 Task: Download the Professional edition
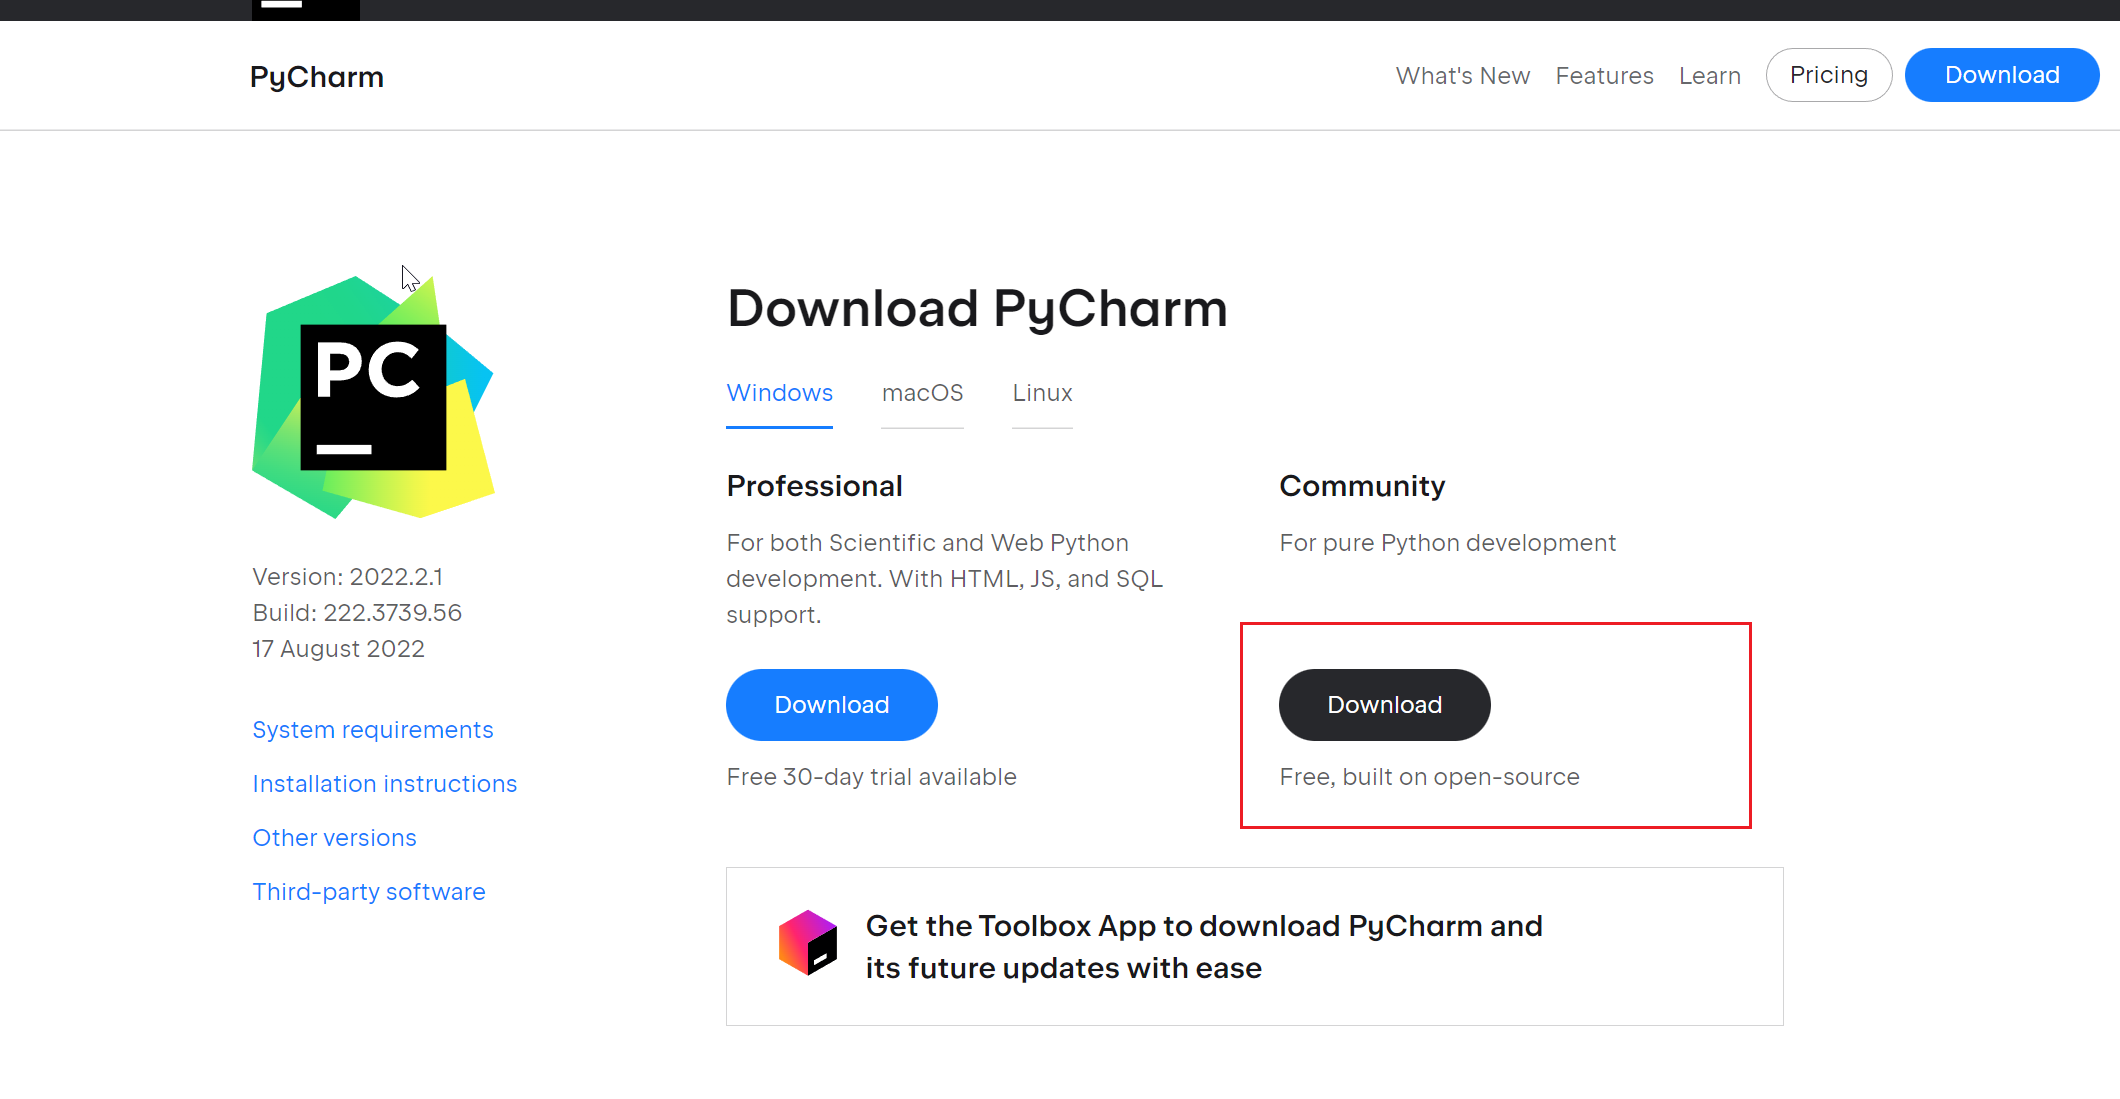point(831,705)
